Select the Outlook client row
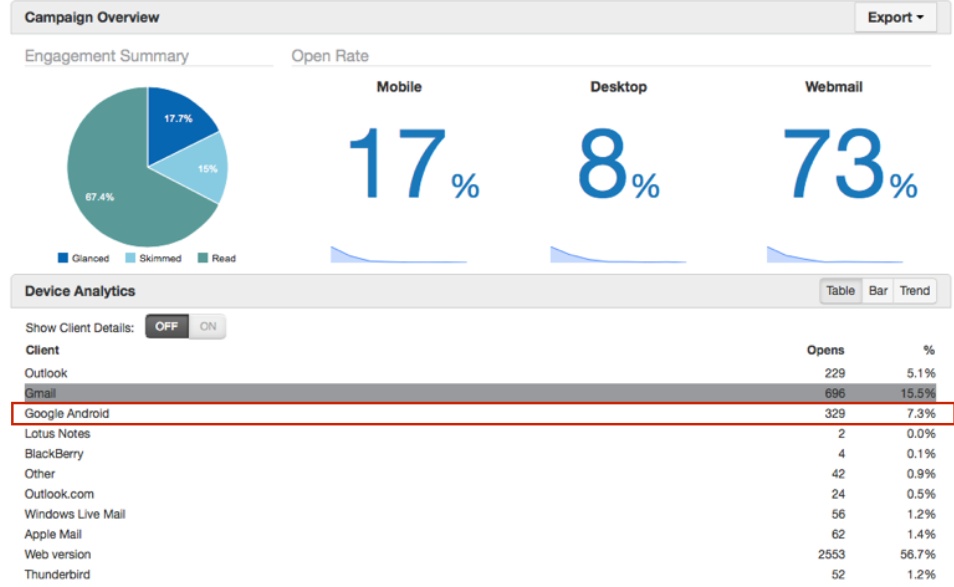 [480, 373]
